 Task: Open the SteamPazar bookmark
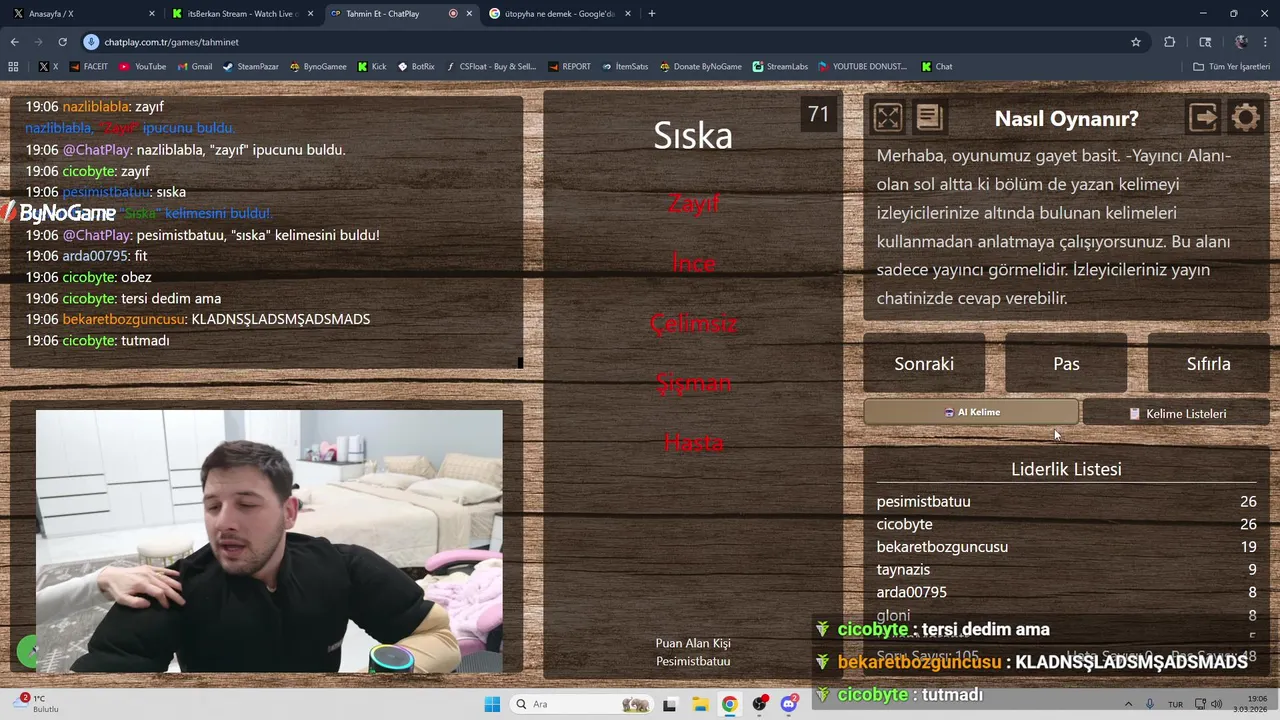click(251, 67)
